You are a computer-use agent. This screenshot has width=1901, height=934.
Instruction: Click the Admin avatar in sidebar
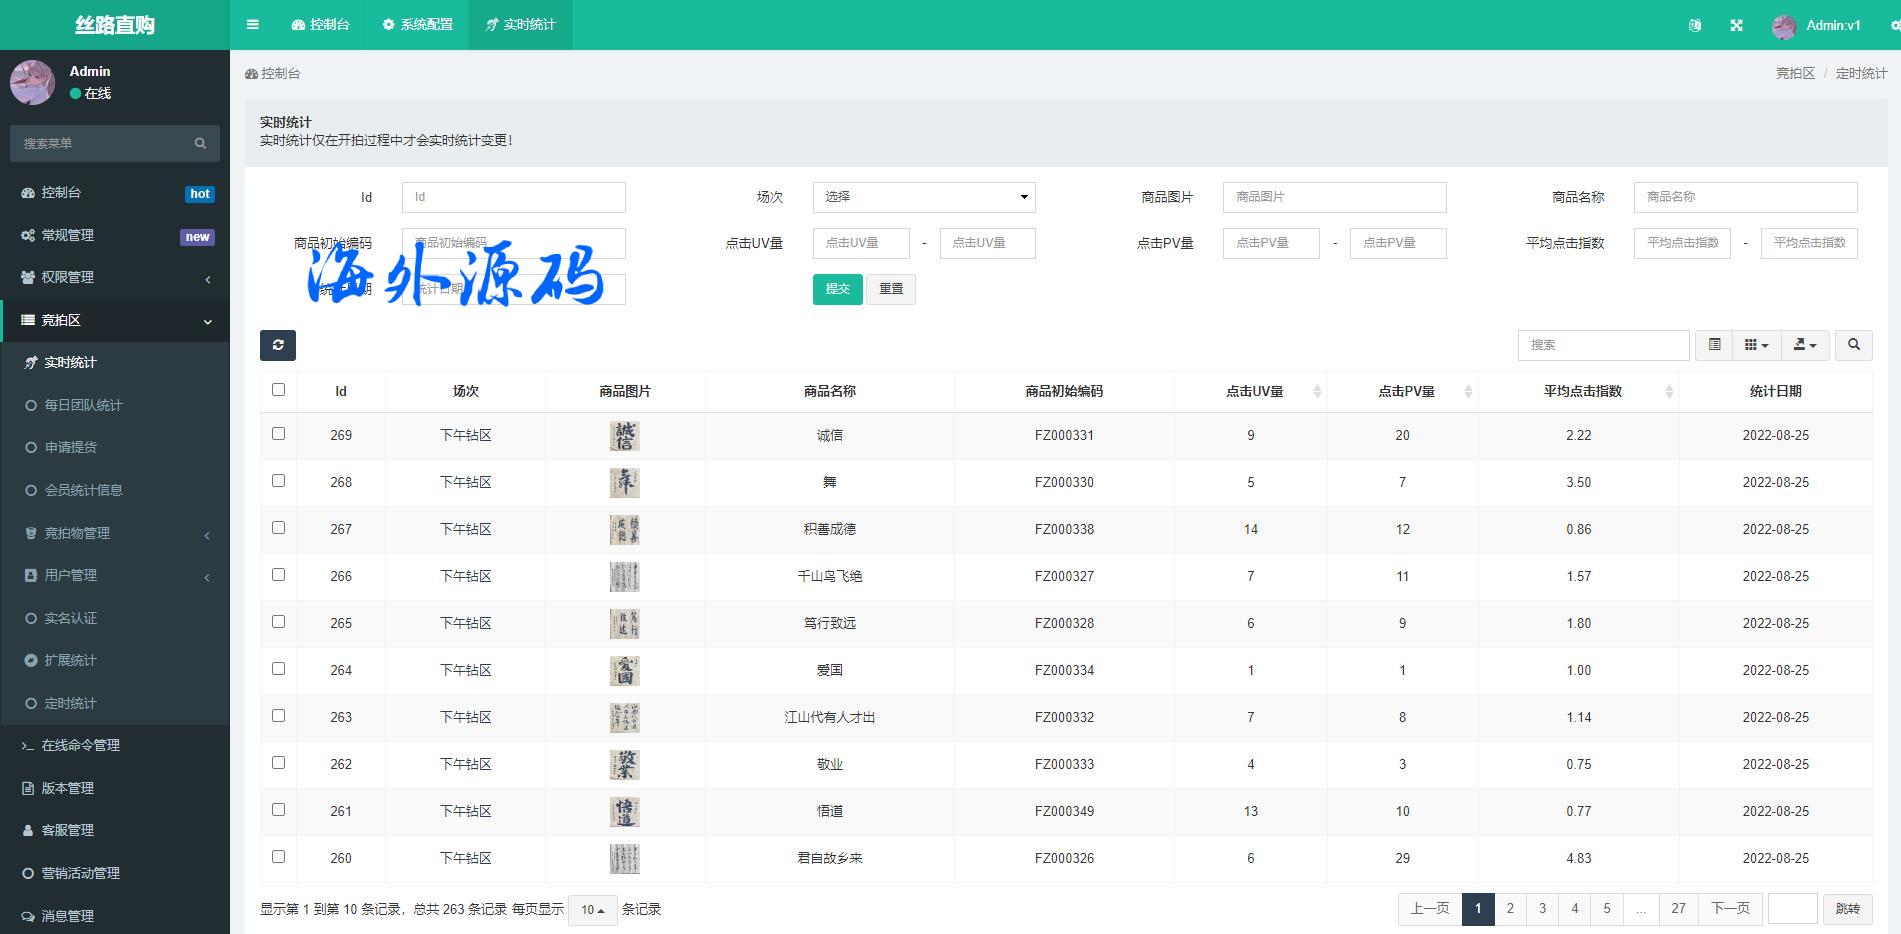point(32,82)
